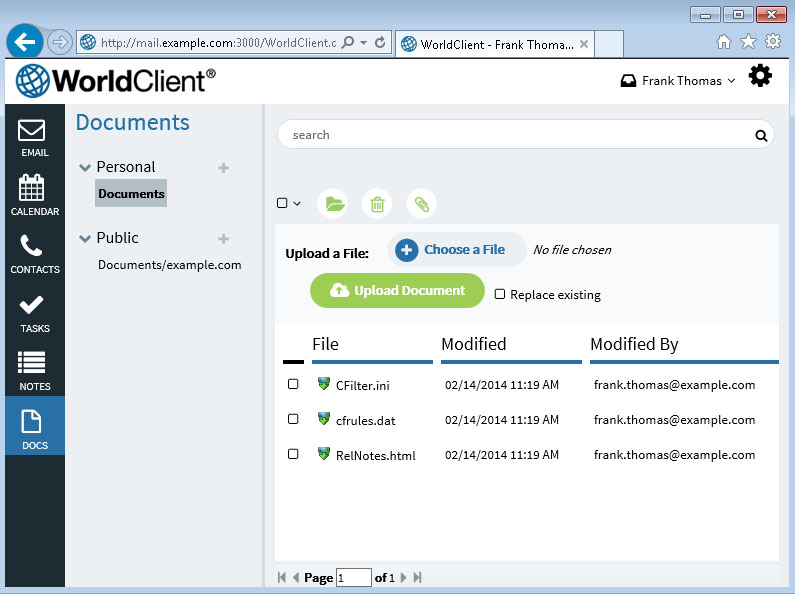The width and height of the screenshot is (795, 594).
Task: Click the trash delete icon
Action: 377,204
